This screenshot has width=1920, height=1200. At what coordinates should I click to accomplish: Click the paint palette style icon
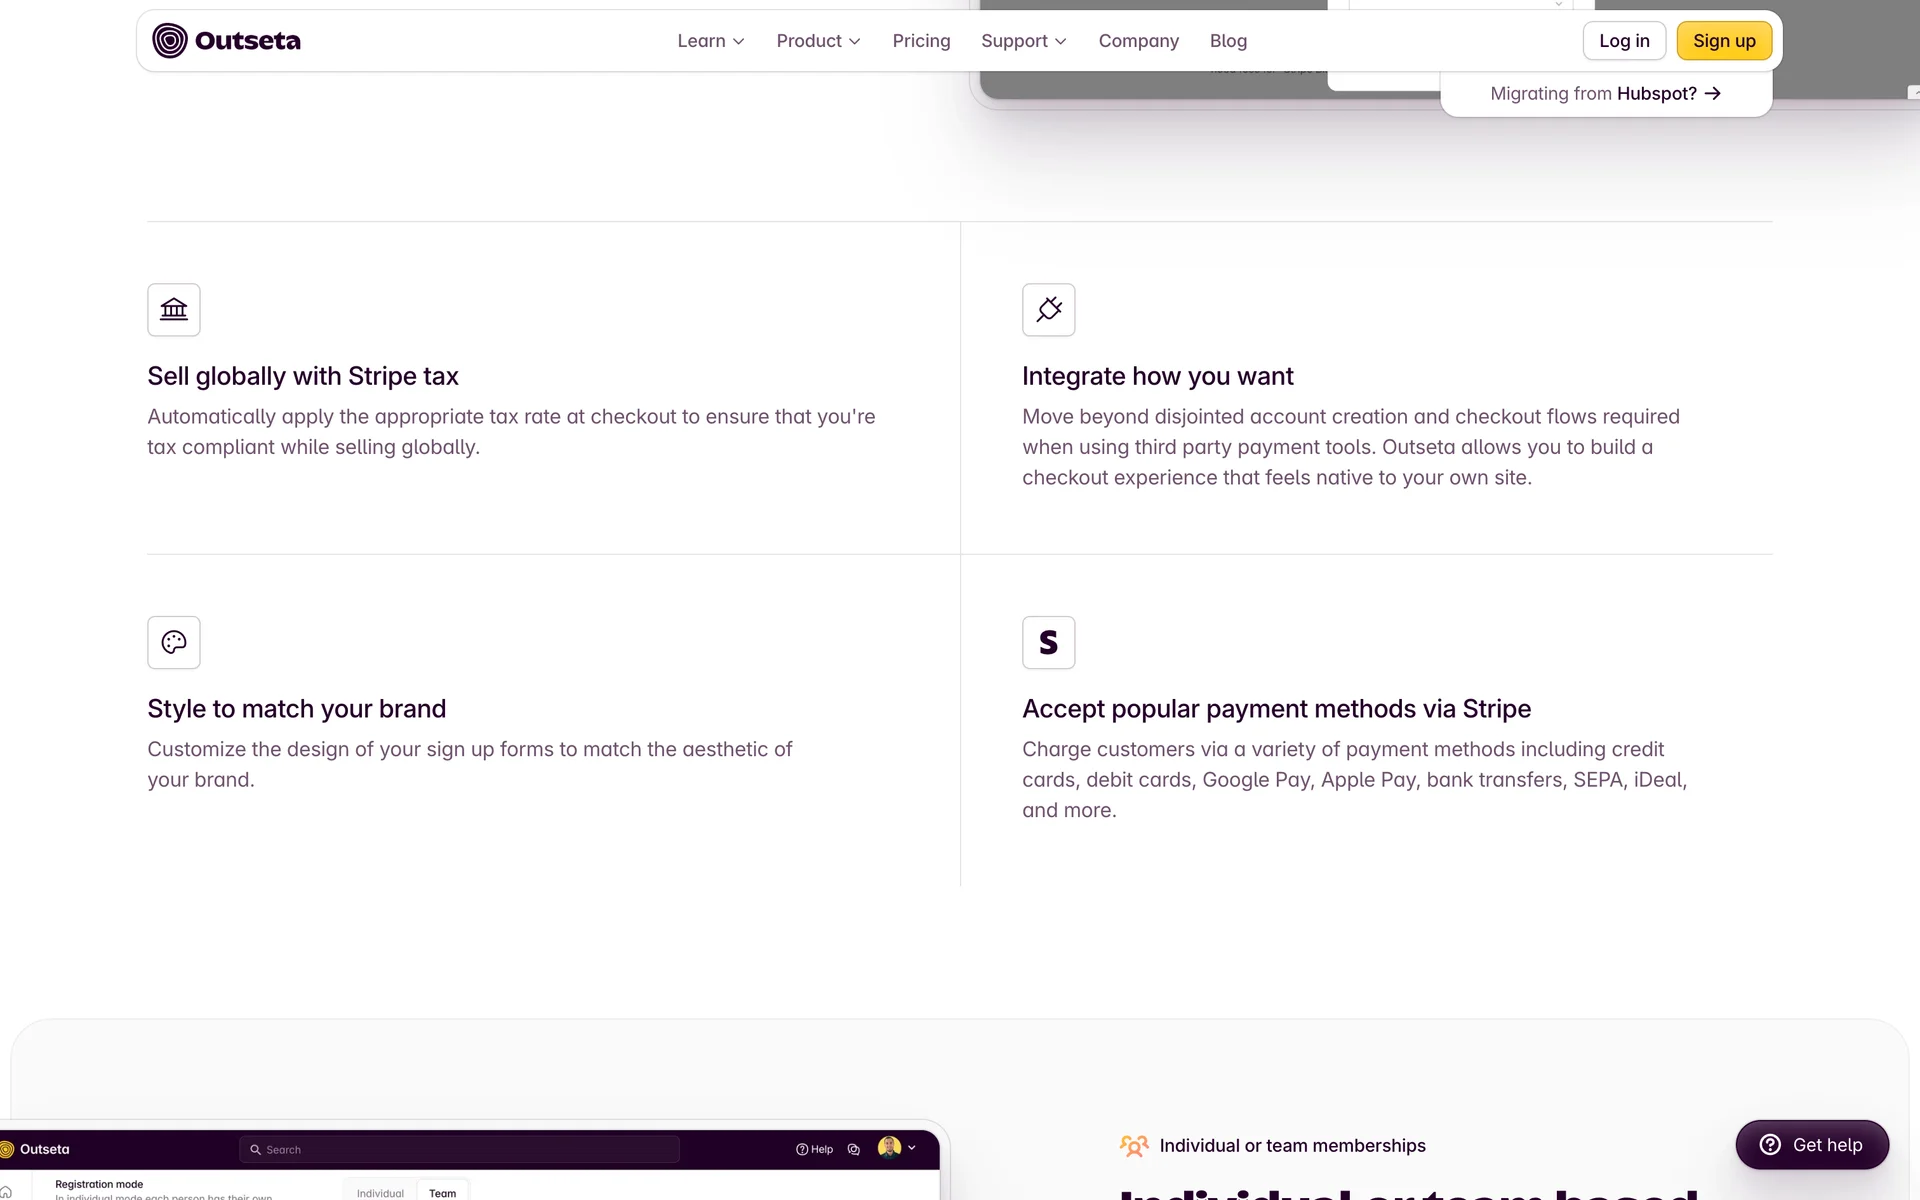tap(174, 642)
